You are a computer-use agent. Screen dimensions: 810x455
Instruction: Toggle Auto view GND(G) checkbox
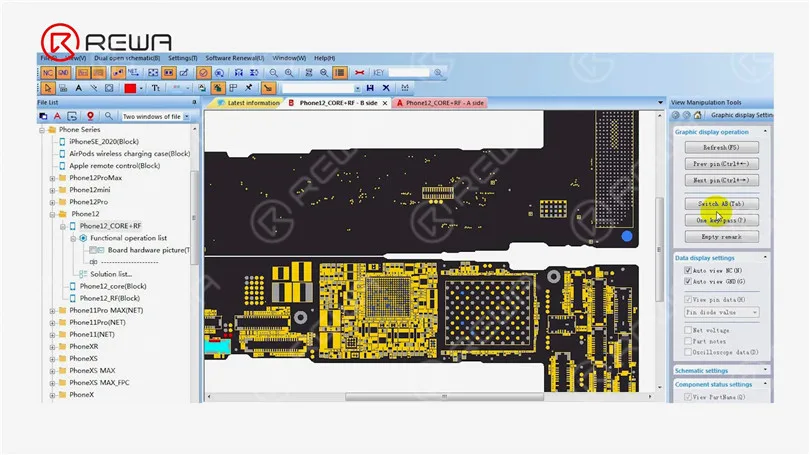[688, 281]
